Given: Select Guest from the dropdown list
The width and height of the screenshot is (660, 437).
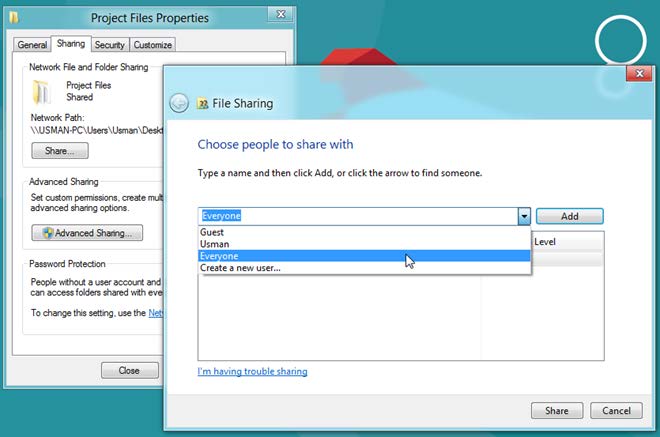Looking at the screenshot, I should 364,232.
